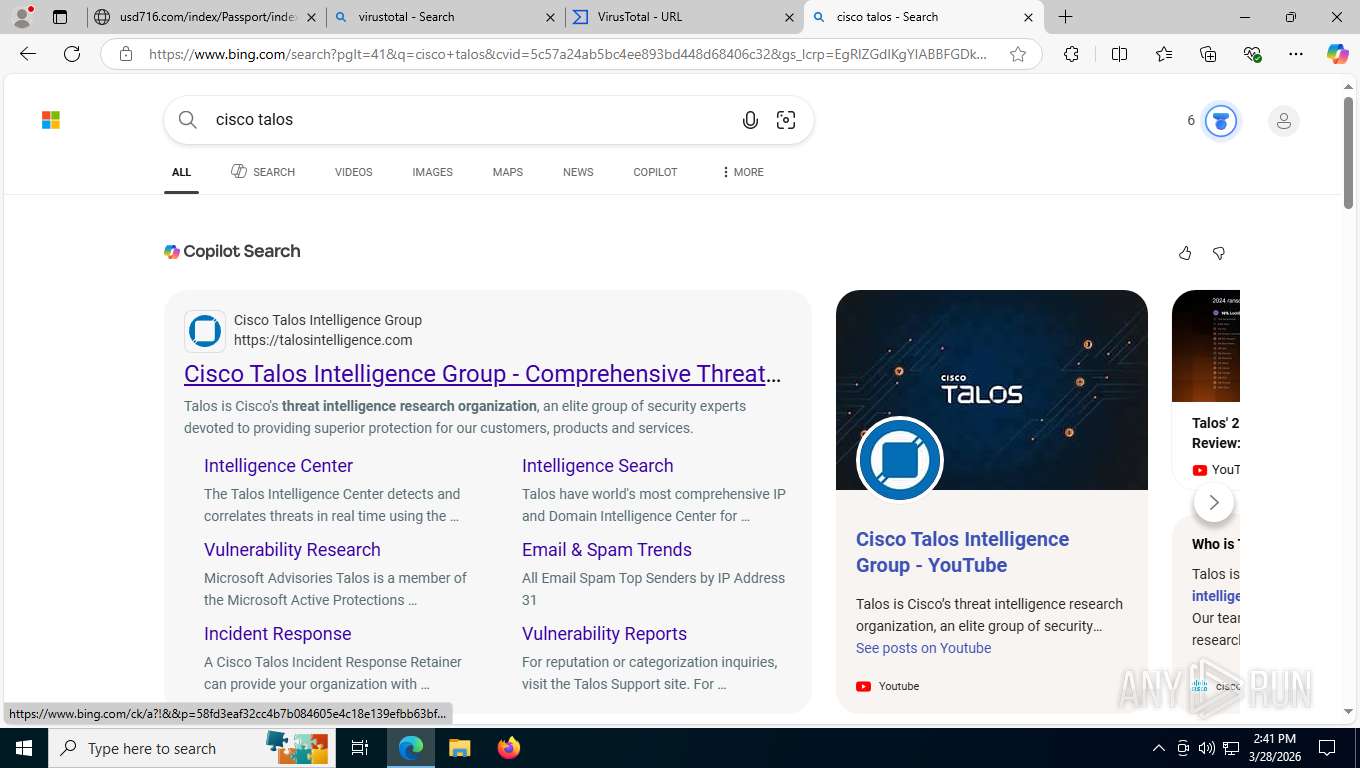Click See posts on Youtube
The image size is (1360, 768).
point(923,648)
